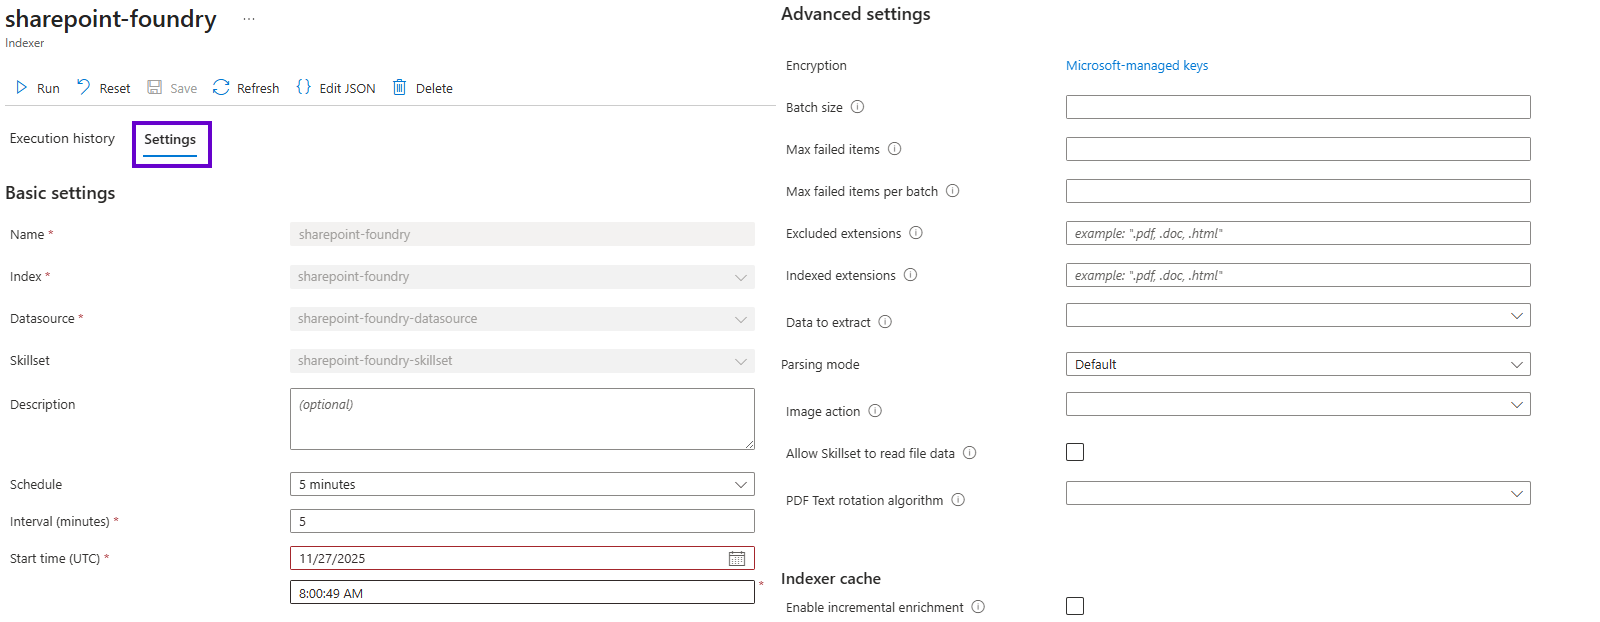Image resolution: width=1600 pixels, height=622 pixels.
Task: Open the Data to extract dropdown
Action: tap(1298, 315)
